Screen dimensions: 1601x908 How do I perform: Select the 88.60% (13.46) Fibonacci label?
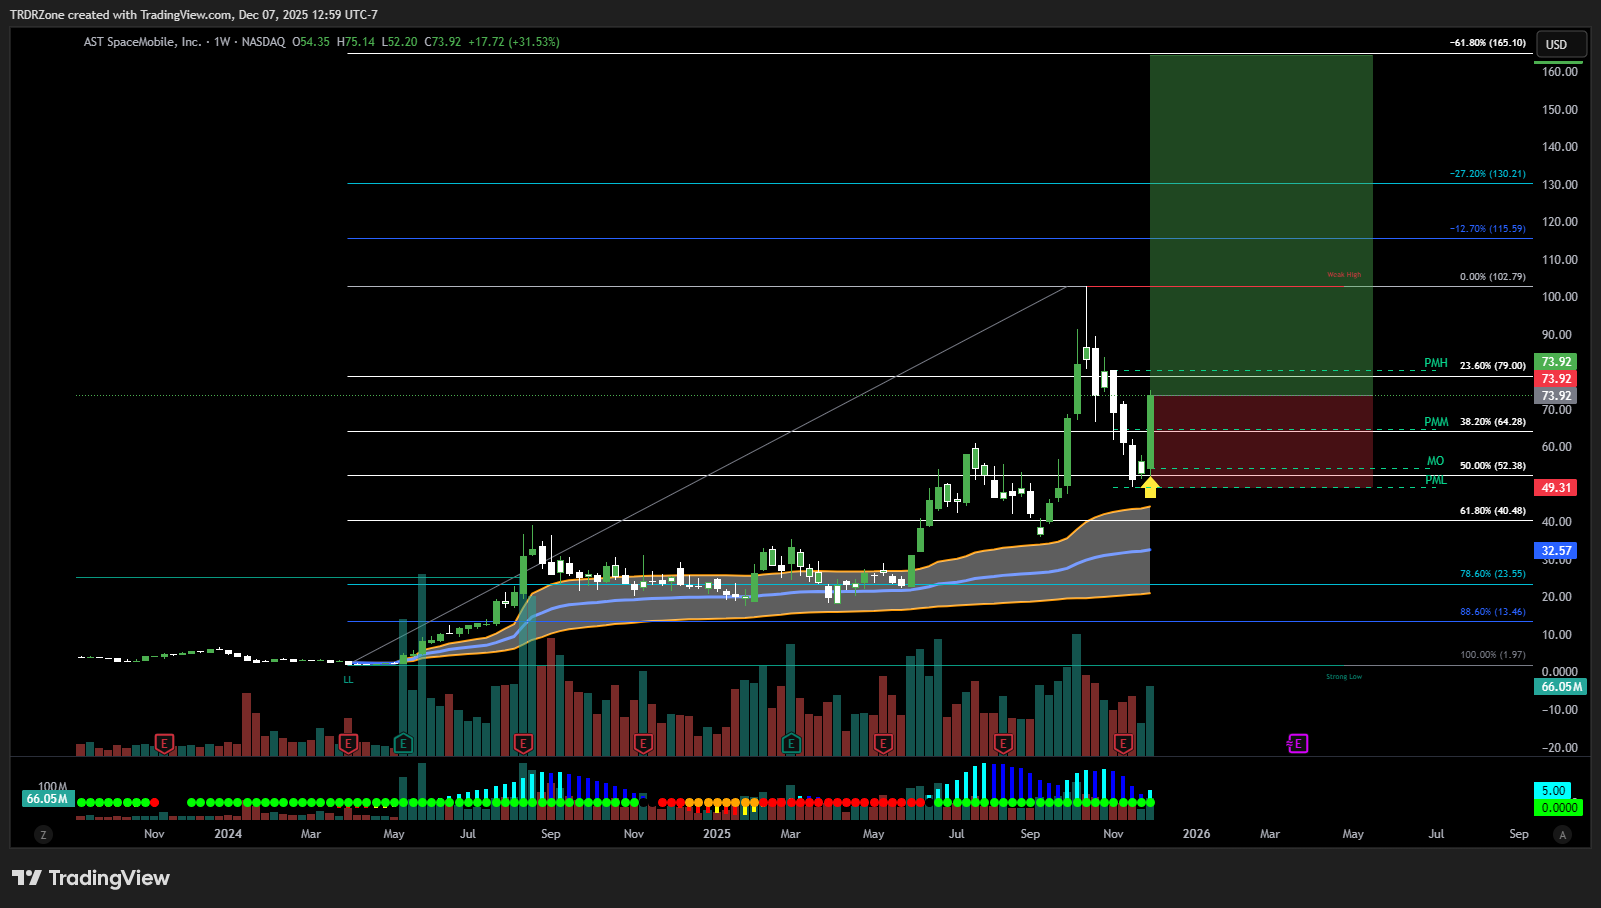pos(1493,612)
